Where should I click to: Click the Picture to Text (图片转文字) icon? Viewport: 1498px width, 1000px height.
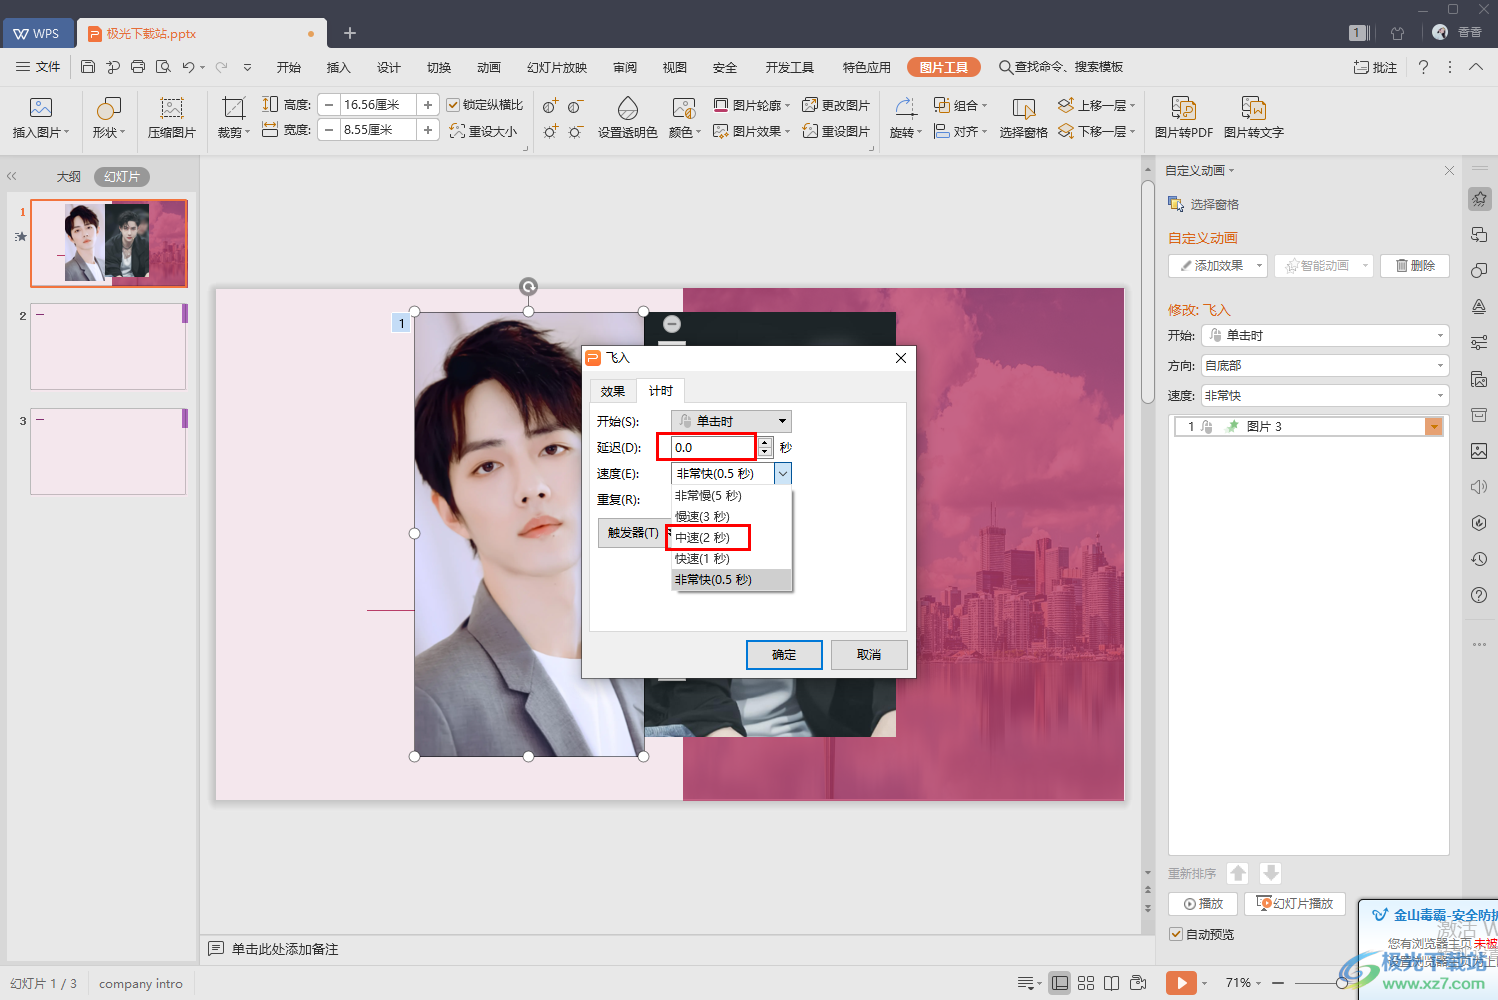[x=1254, y=108]
